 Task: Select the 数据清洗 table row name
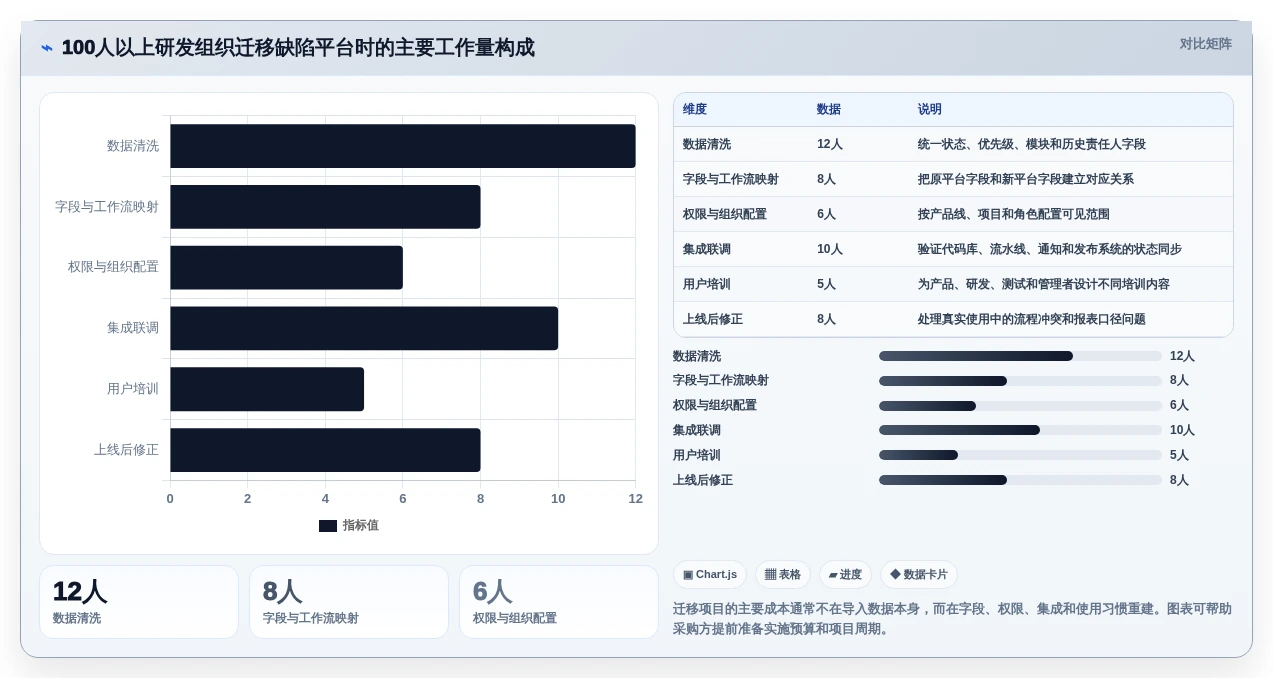[x=707, y=144]
